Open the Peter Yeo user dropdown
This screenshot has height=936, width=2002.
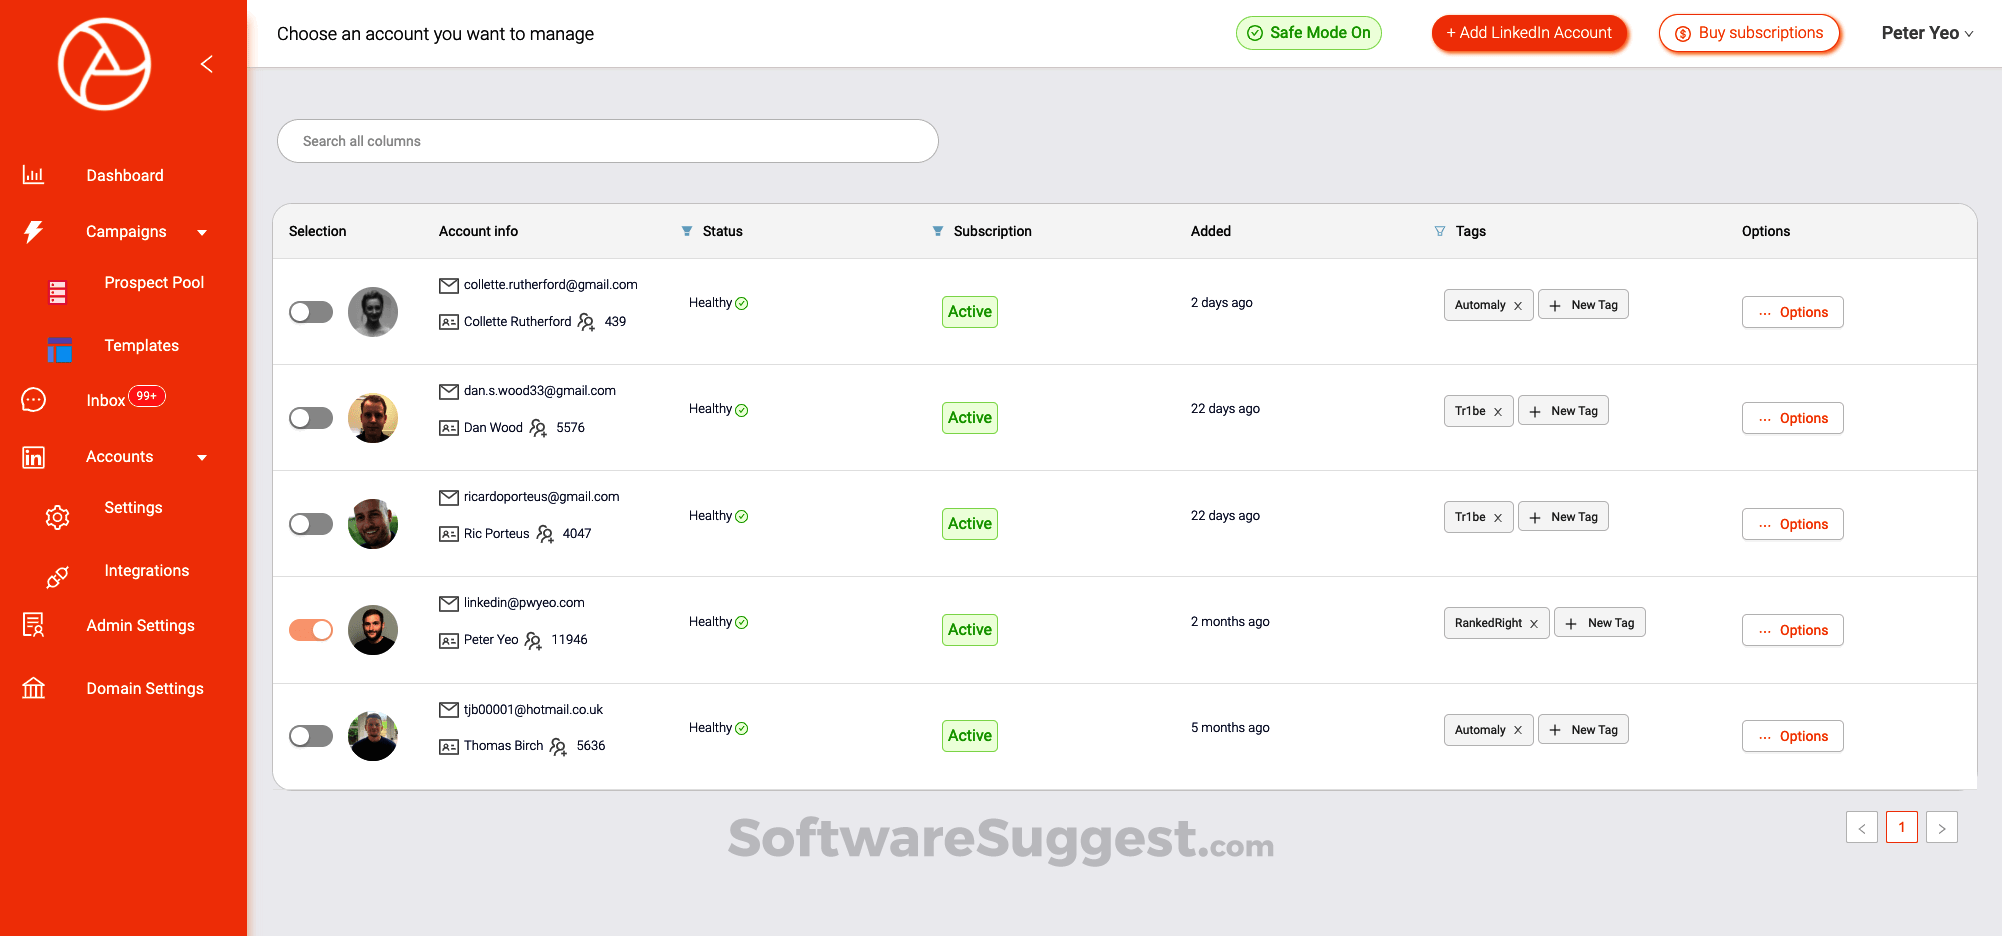[x=1927, y=33]
